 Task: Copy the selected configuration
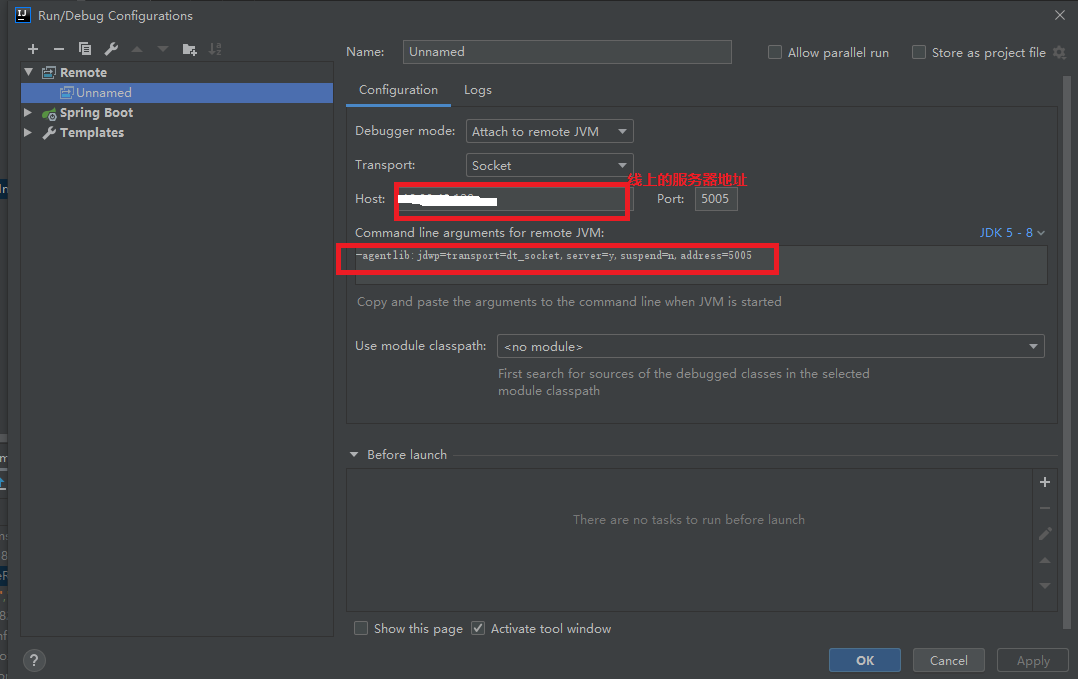point(85,49)
